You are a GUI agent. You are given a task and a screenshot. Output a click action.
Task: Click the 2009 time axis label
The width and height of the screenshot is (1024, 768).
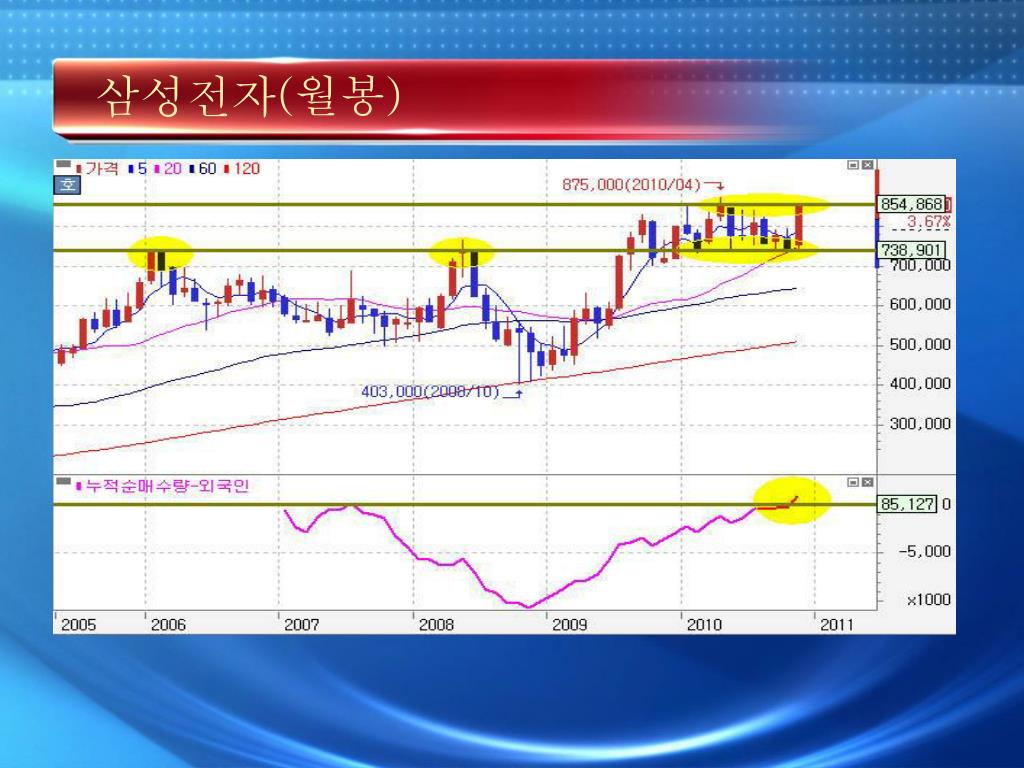point(569,625)
